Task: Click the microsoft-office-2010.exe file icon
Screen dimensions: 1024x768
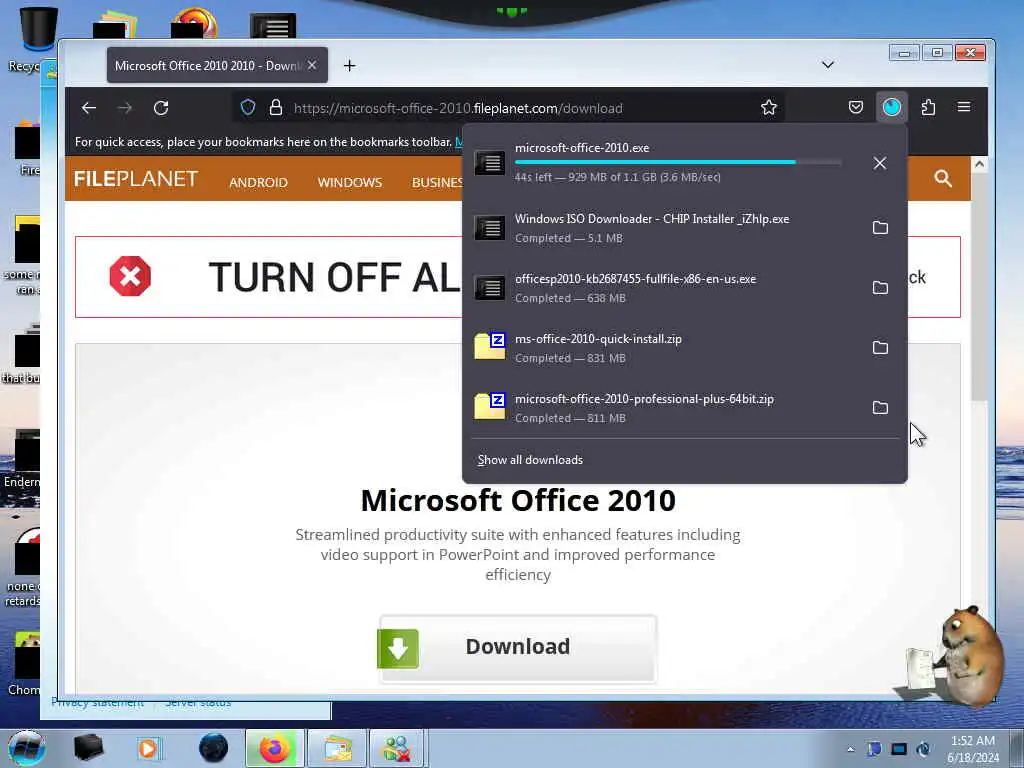Action: click(489, 163)
